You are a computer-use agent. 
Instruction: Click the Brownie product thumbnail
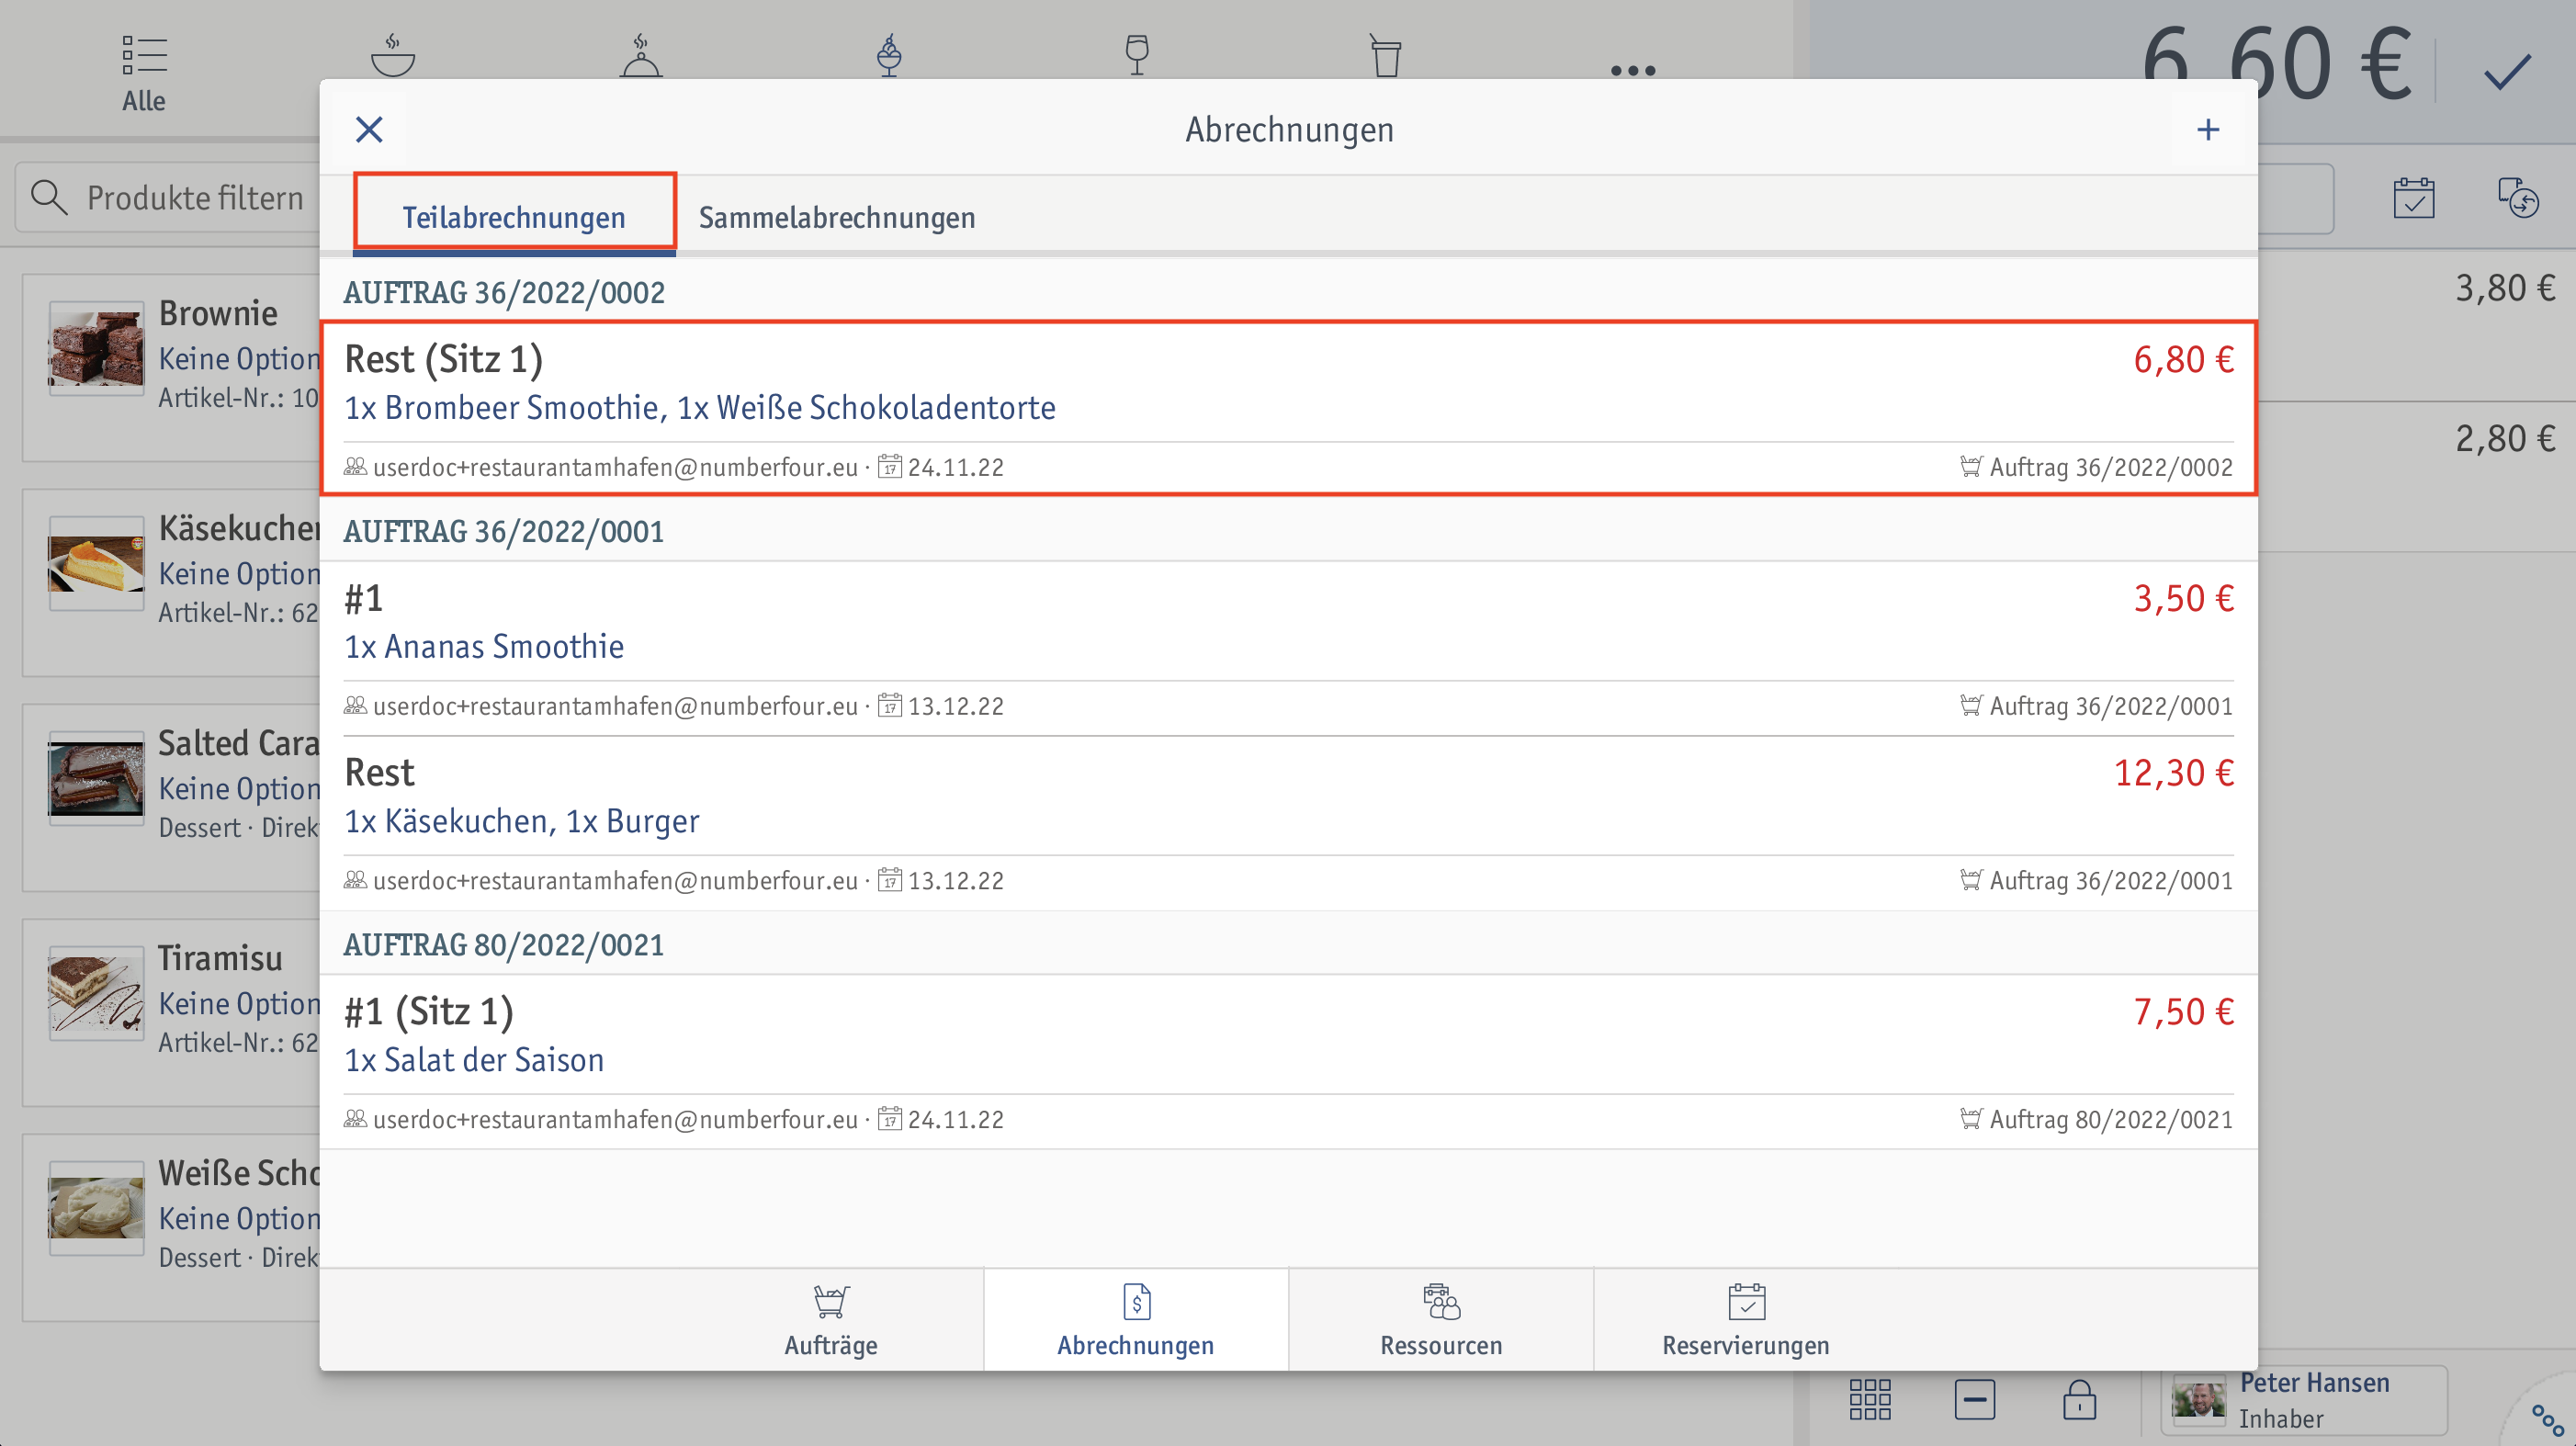coord(97,348)
